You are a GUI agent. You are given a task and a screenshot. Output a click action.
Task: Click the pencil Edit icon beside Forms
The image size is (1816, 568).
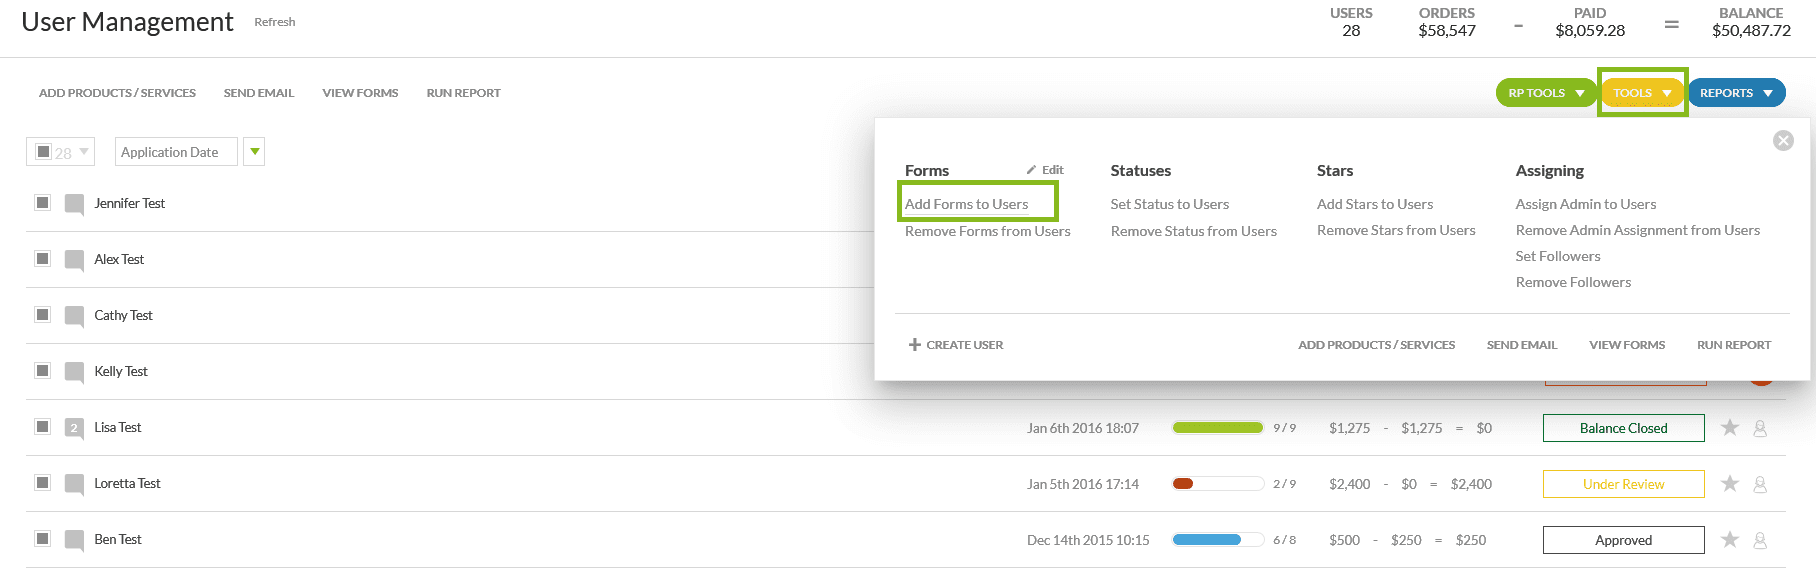pyautogui.click(x=1031, y=170)
